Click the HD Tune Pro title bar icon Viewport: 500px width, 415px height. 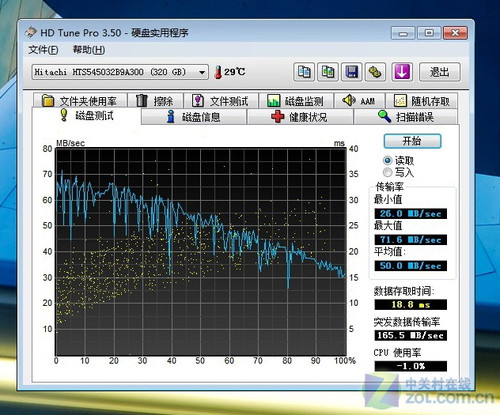(31, 32)
